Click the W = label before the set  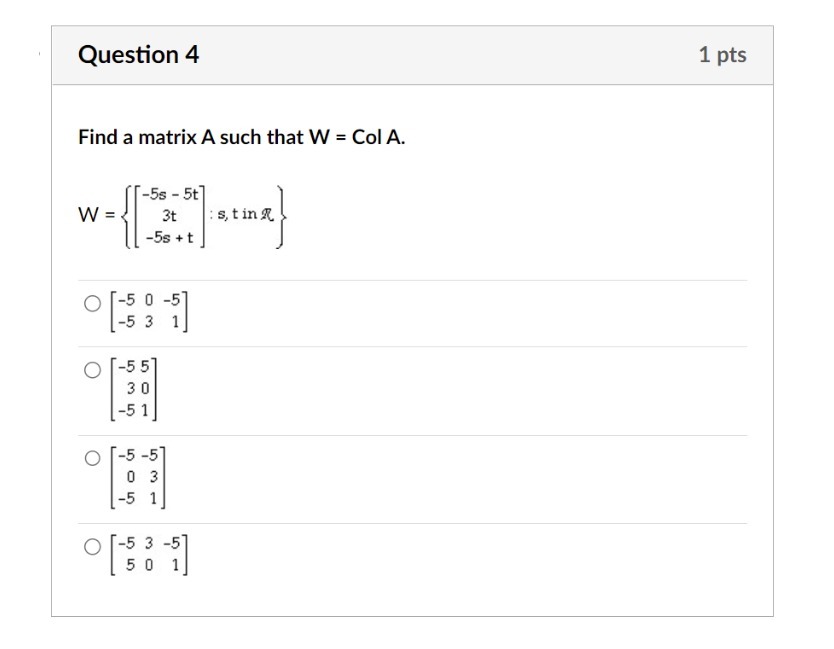pyautogui.click(x=96, y=215)
